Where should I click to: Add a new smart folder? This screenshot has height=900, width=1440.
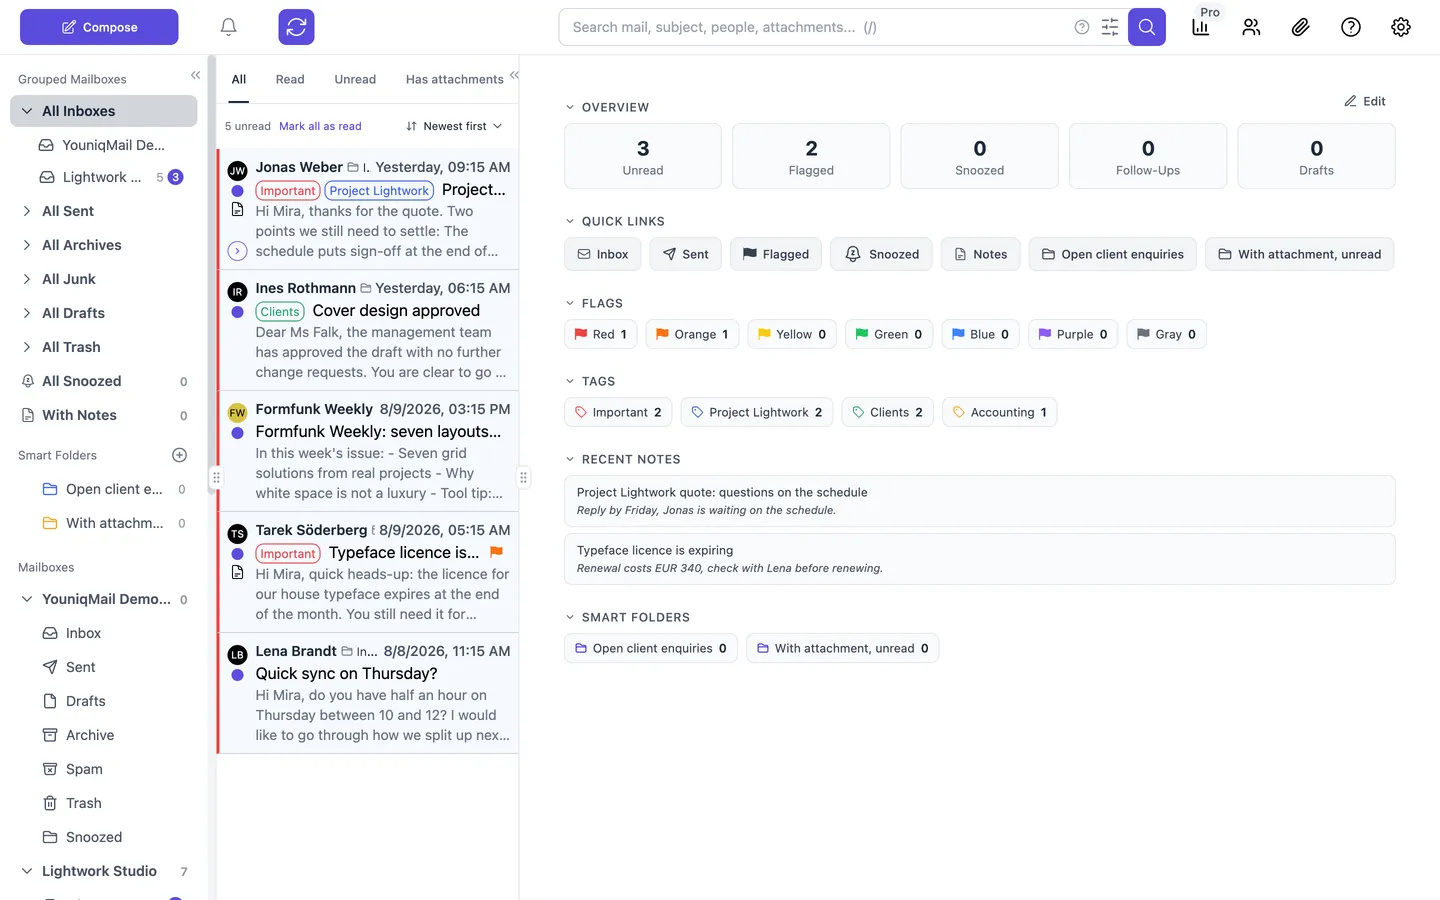coord(180,455)
